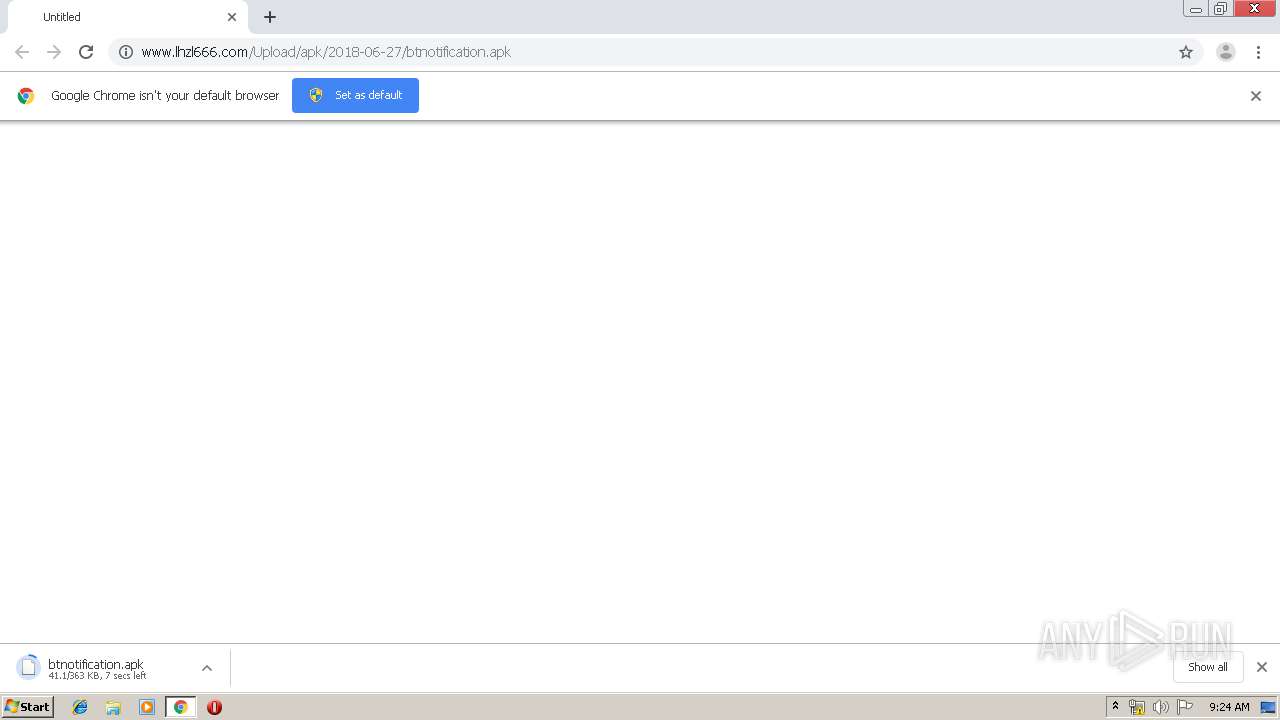The image size is (1280, 720).
Task: Open a new tab
Action: pos(270,17)
